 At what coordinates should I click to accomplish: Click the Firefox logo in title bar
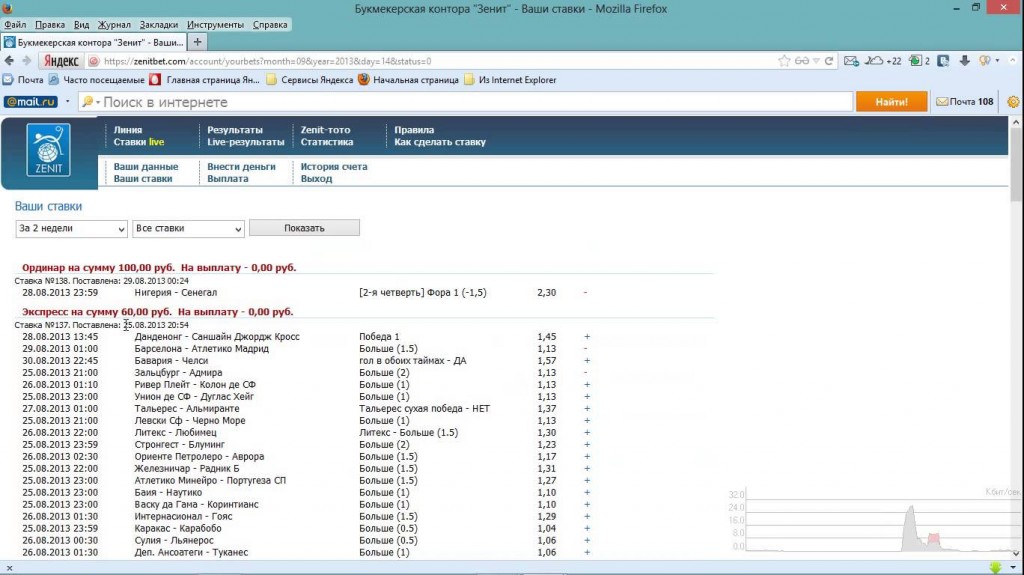coord(7,8)
